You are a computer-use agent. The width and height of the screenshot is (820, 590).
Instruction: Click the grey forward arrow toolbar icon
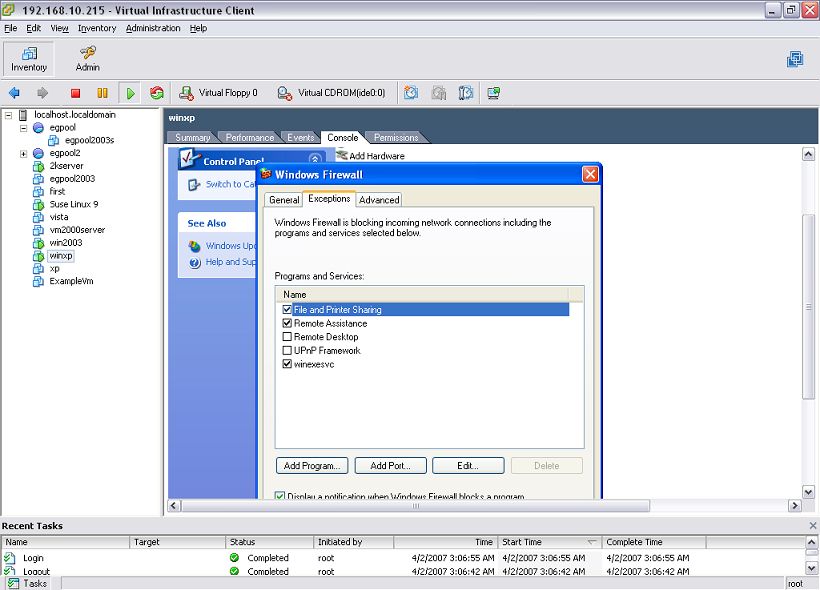42,93
